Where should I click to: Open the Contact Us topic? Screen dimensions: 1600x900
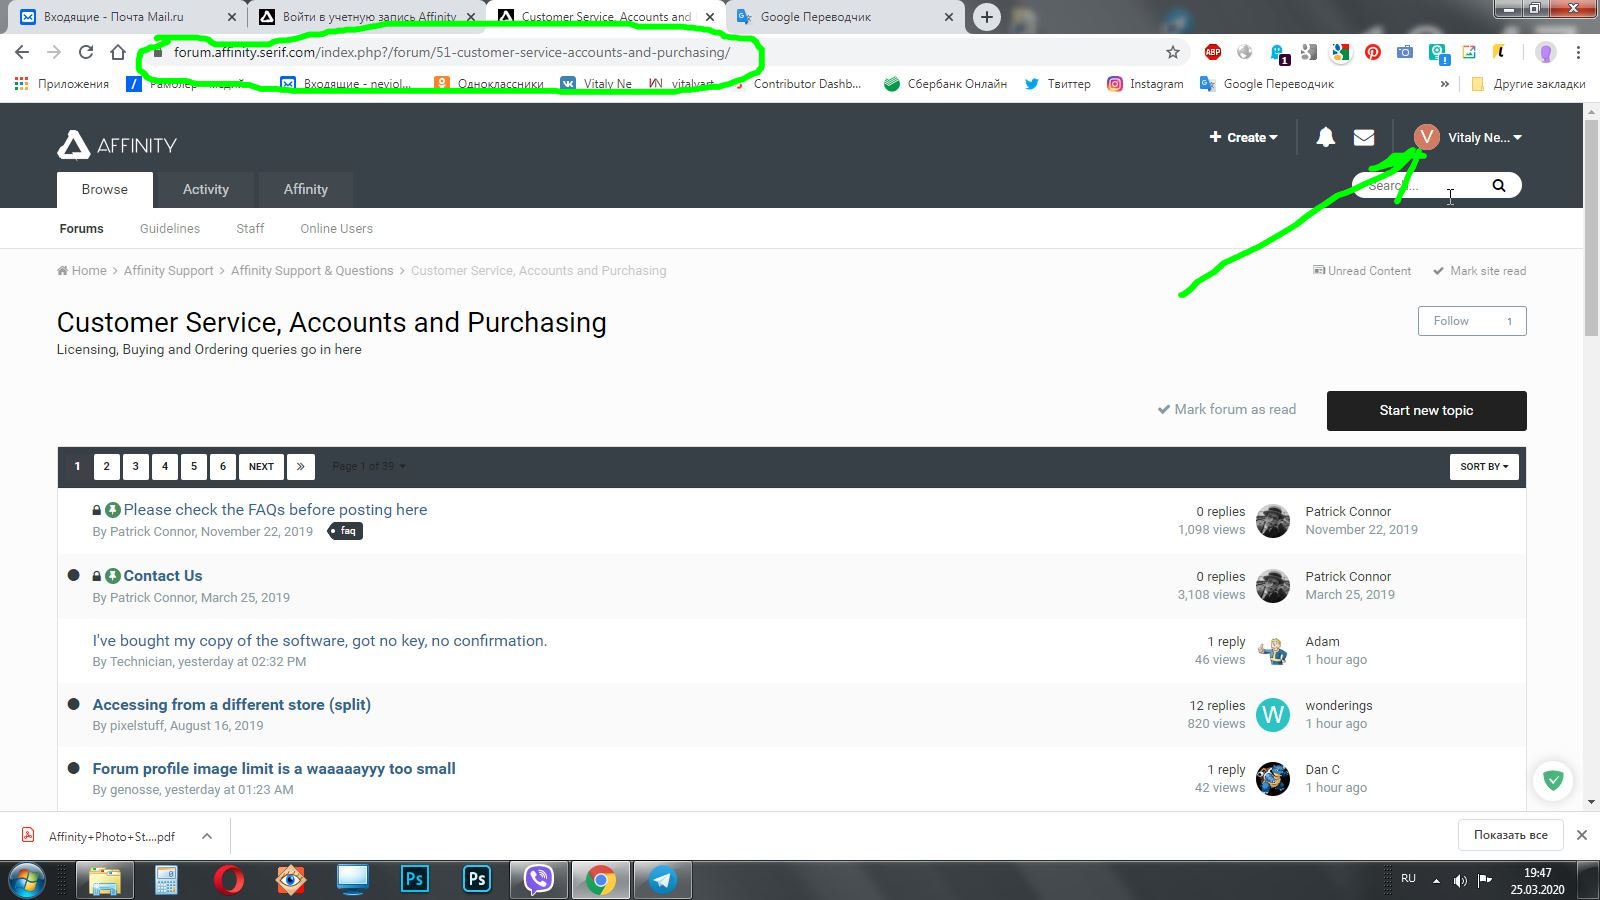click(x=163, y=576)
